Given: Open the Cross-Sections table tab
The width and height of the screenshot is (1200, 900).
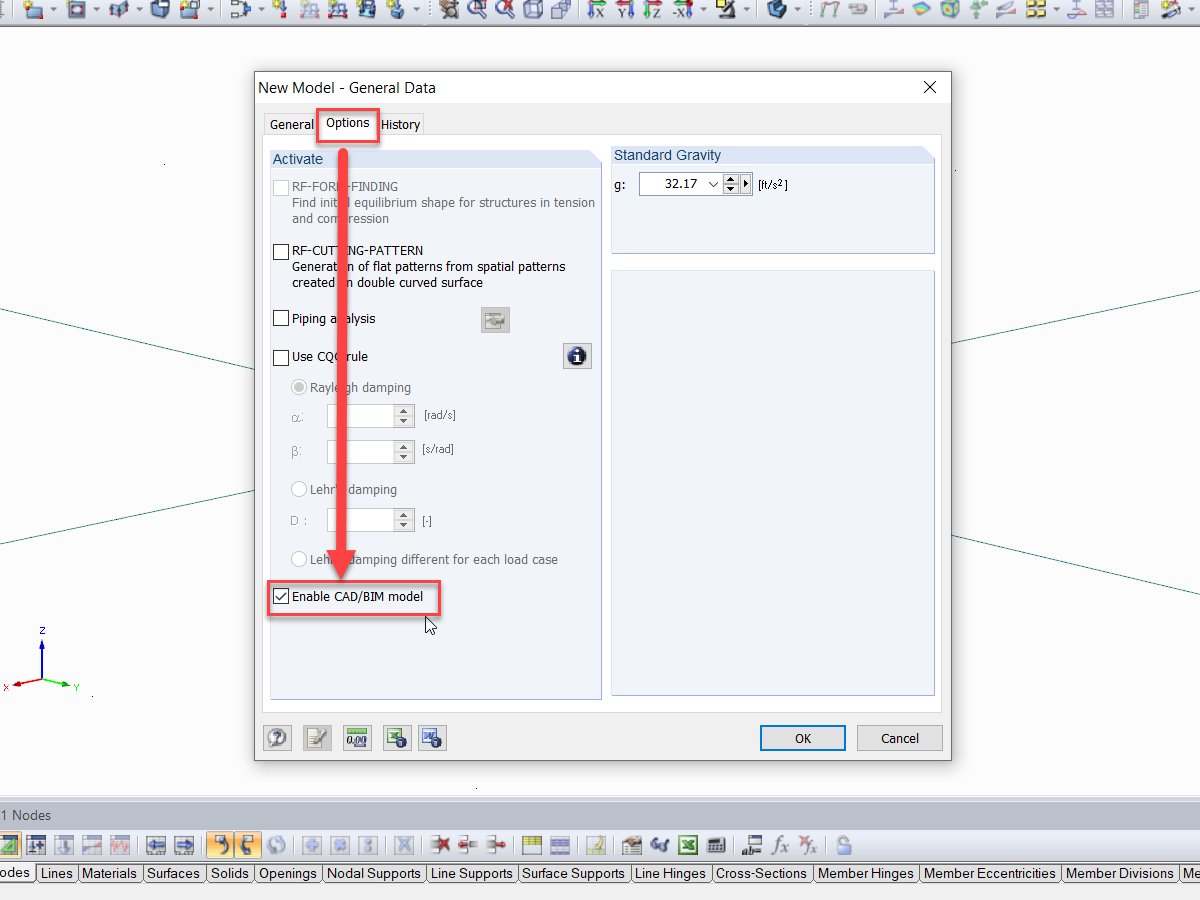Looking at the screenshot, I should point(762,873).
